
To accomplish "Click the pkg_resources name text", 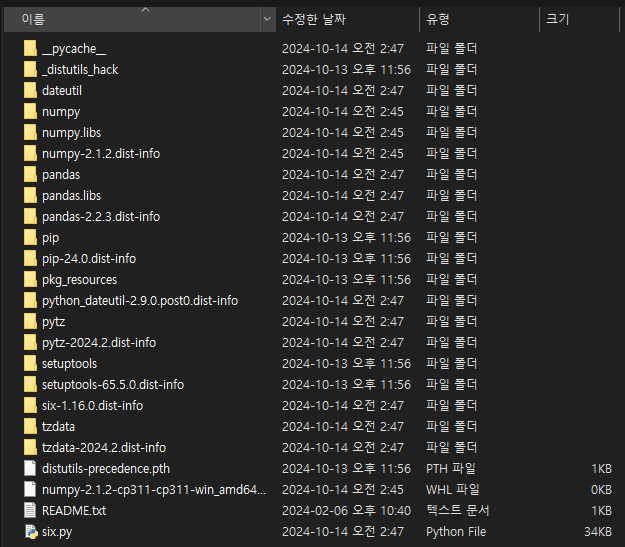I will coord(79,280).
